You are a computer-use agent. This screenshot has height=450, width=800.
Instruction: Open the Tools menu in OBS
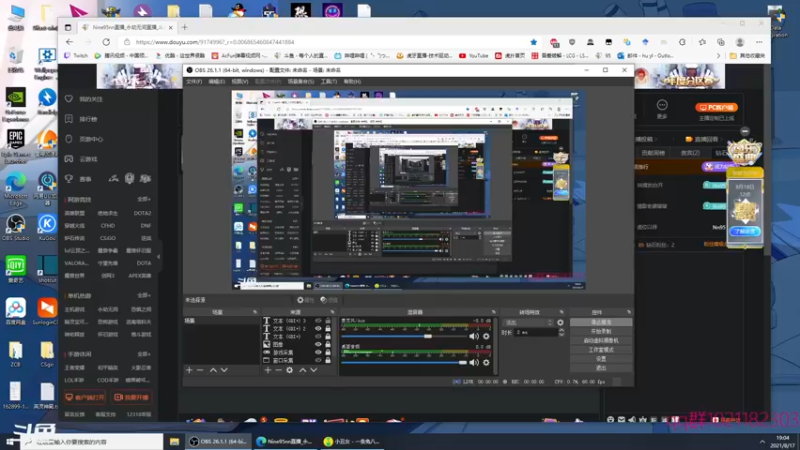[x=329, y=82]
